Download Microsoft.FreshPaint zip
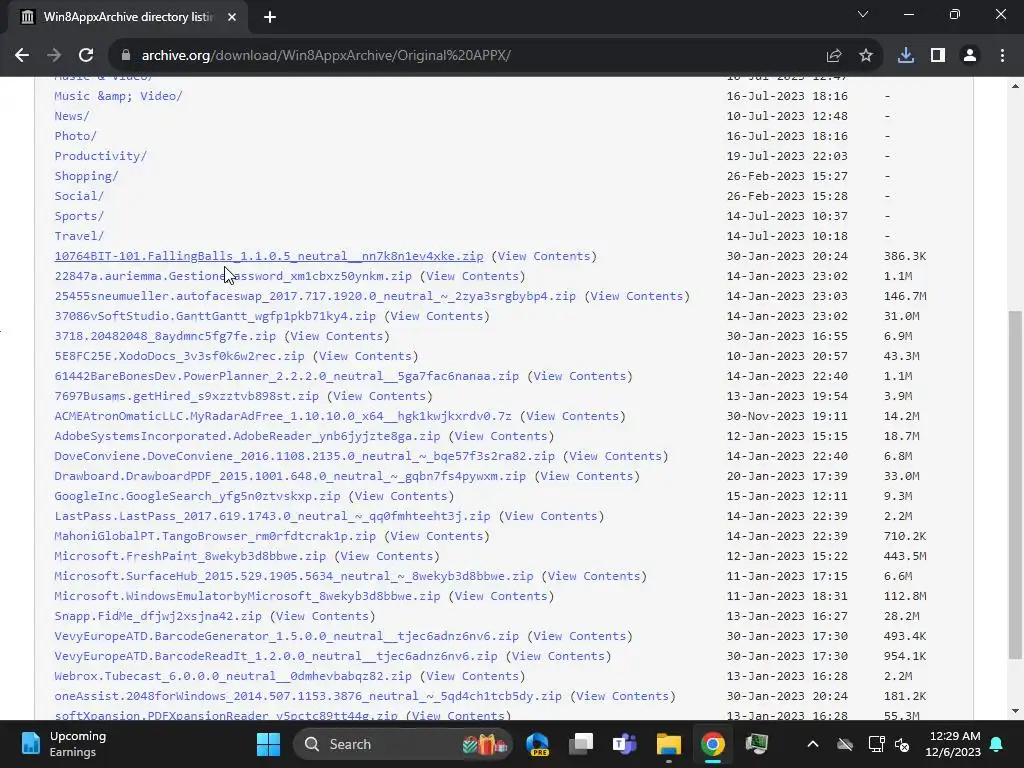The image size is (1024, 768). pyautogui.click(x=190, y=556)
